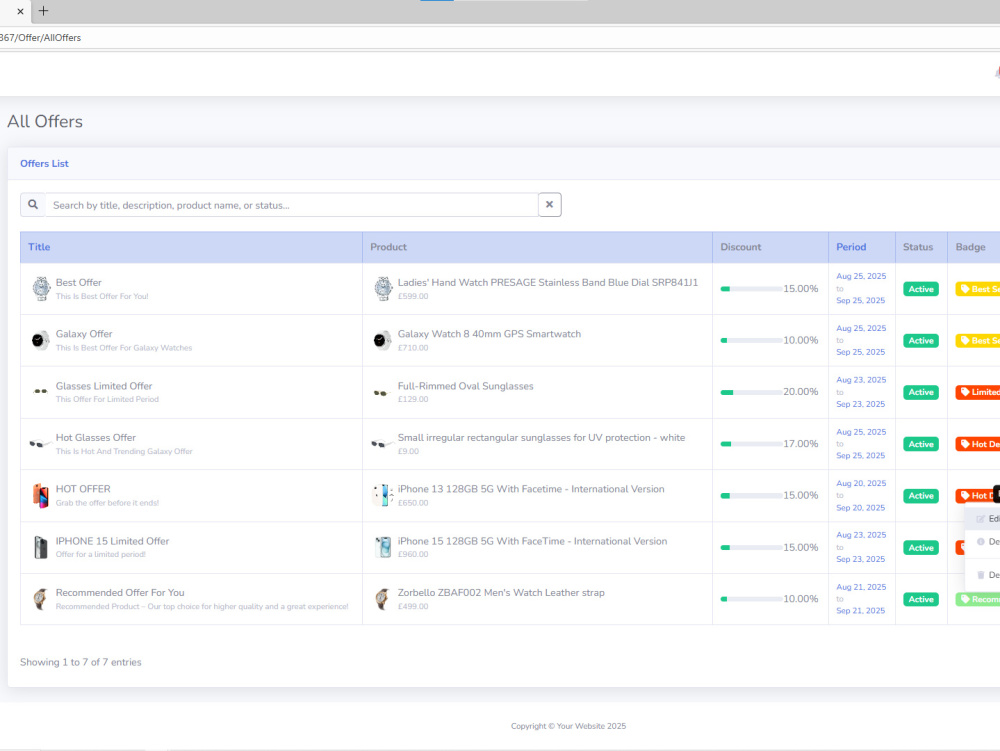Click the Offers List heading link
This screenshot has width=1000, height=751.
pyautogui.click(x=44, y=163)
